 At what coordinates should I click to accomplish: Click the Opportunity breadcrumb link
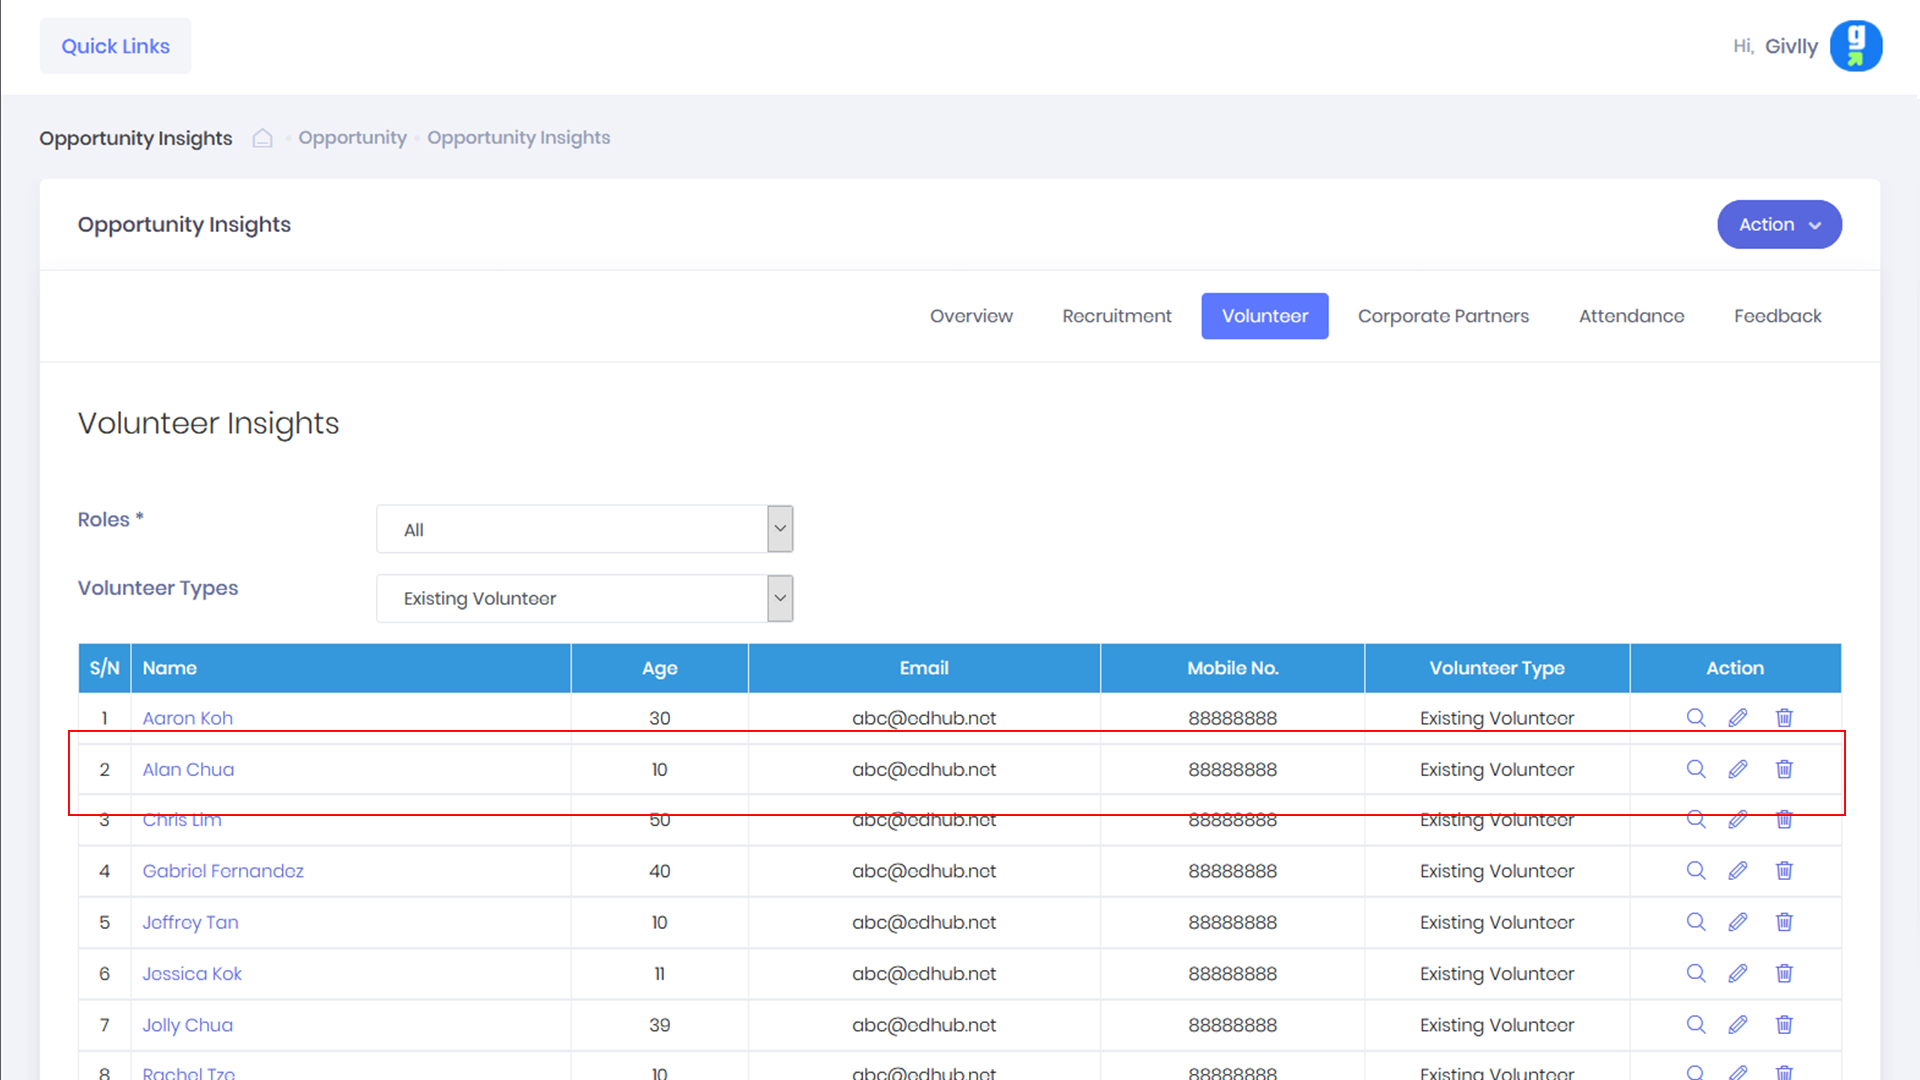(352, 138)
